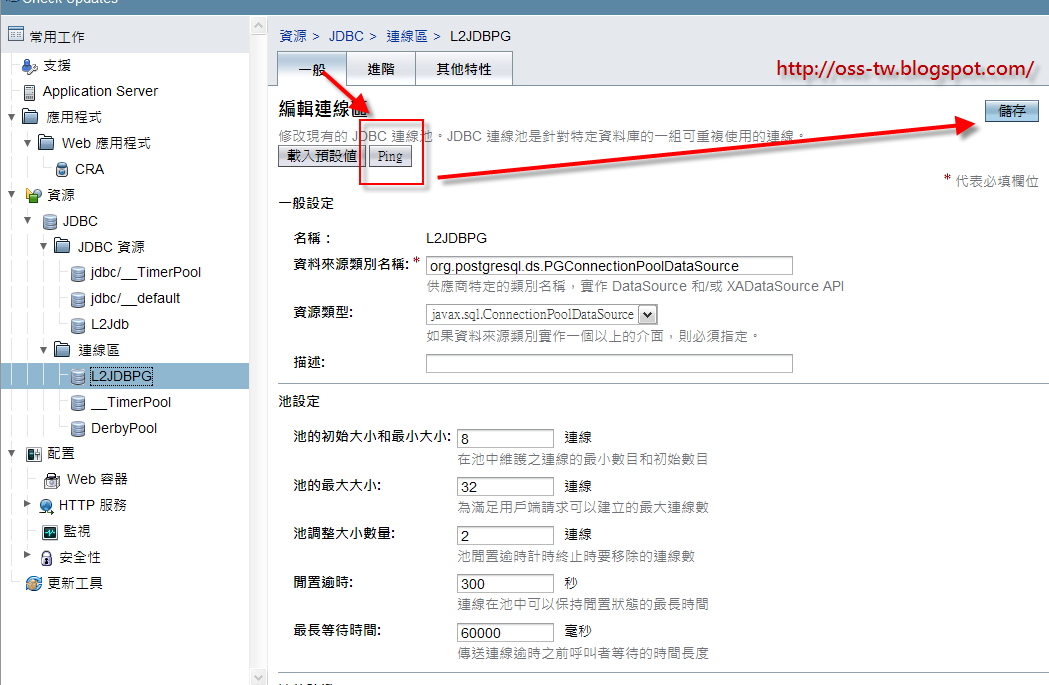Collapse the 資源 tree node arrow
Image resolution: width=1049 pixels, height=685 pixels.
click(x=11, y=194)
